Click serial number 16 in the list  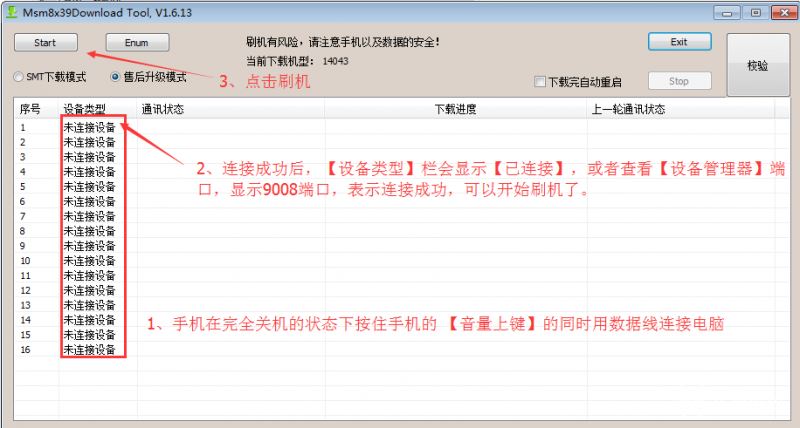click(x=26, y=349)
